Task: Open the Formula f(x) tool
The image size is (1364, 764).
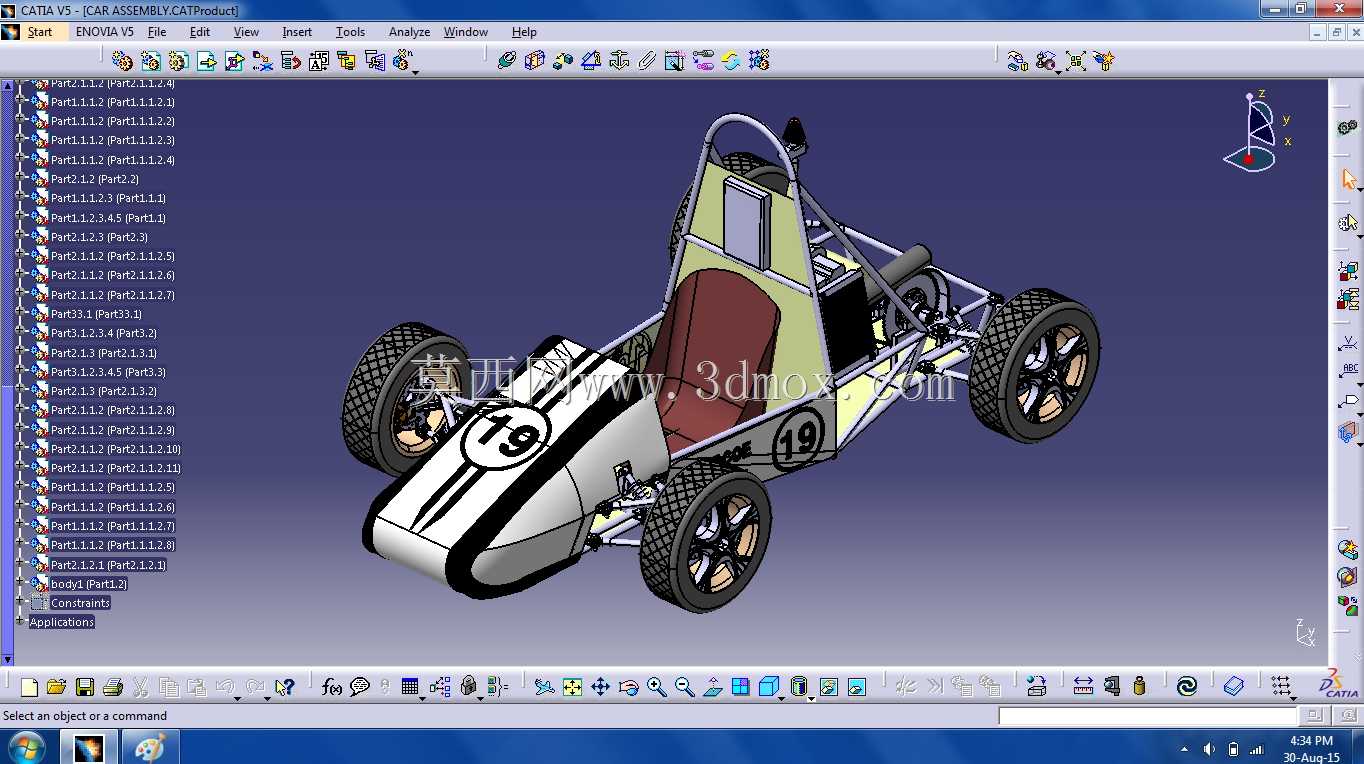Action: click(332, 687)
